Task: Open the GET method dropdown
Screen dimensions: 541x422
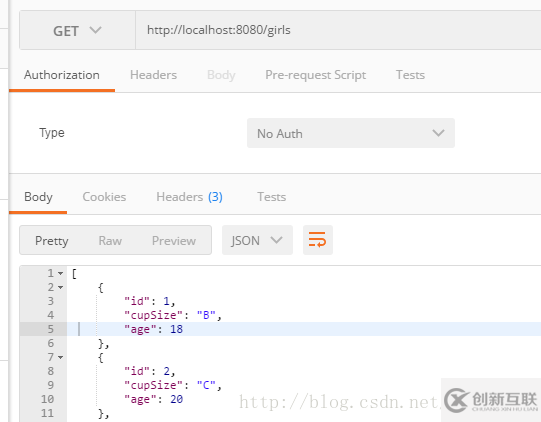Action: pyautogui.click(x=77, y=30)
